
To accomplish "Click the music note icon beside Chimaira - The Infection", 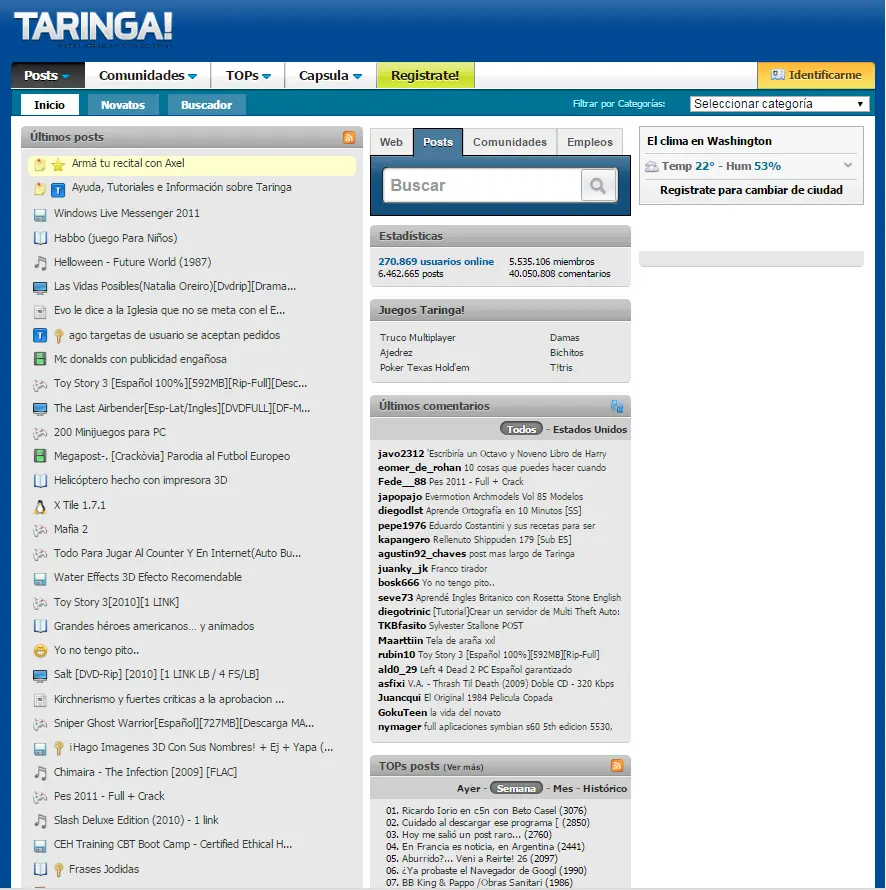I will click(x=40, y=773).
